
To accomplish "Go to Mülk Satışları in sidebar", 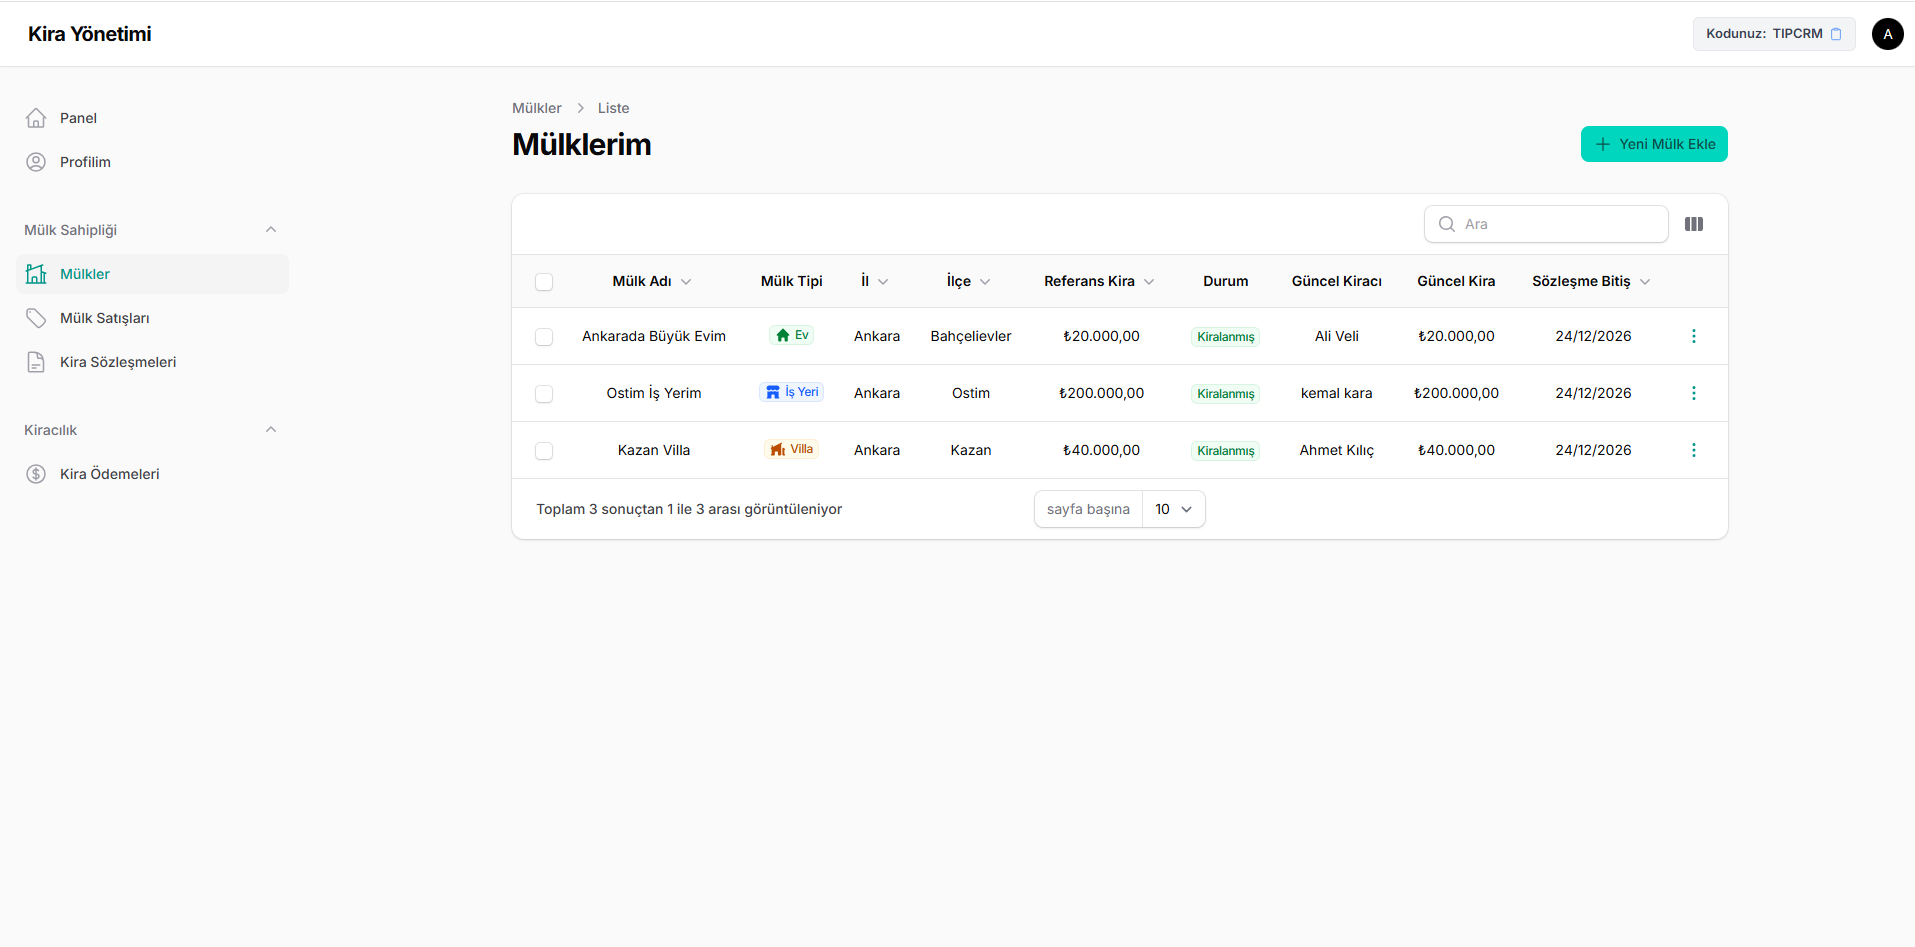I will [x=104, y=318].
